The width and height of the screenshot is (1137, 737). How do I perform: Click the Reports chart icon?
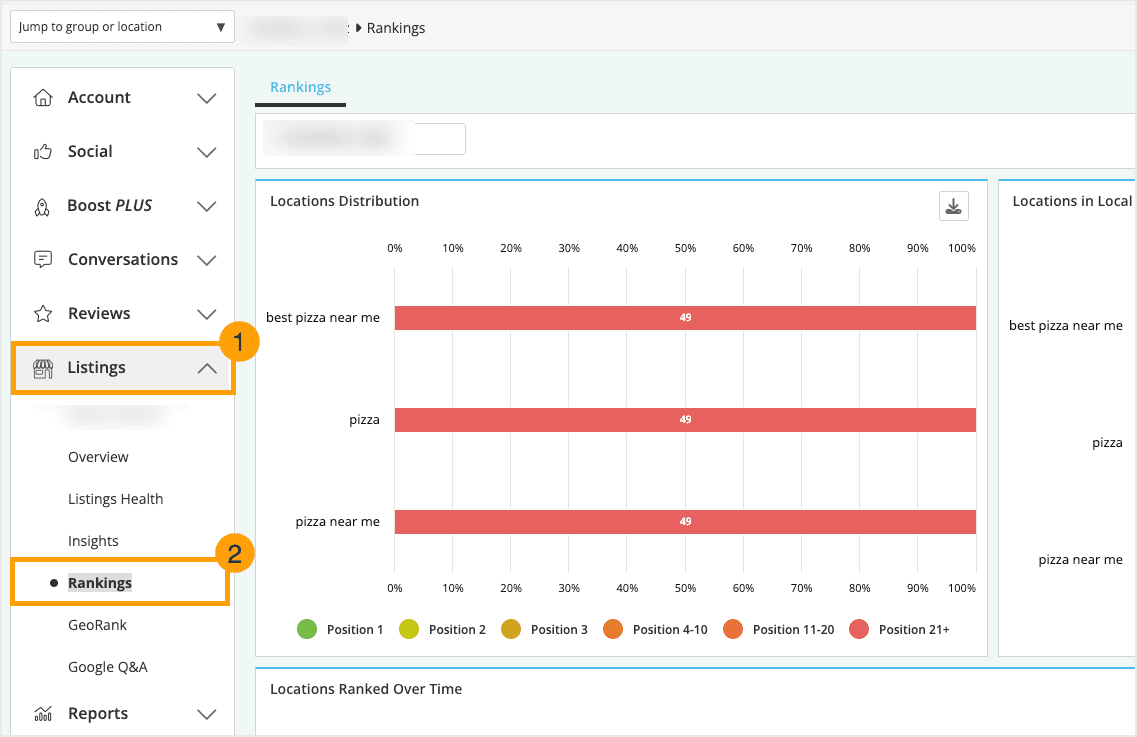point(42,713)
